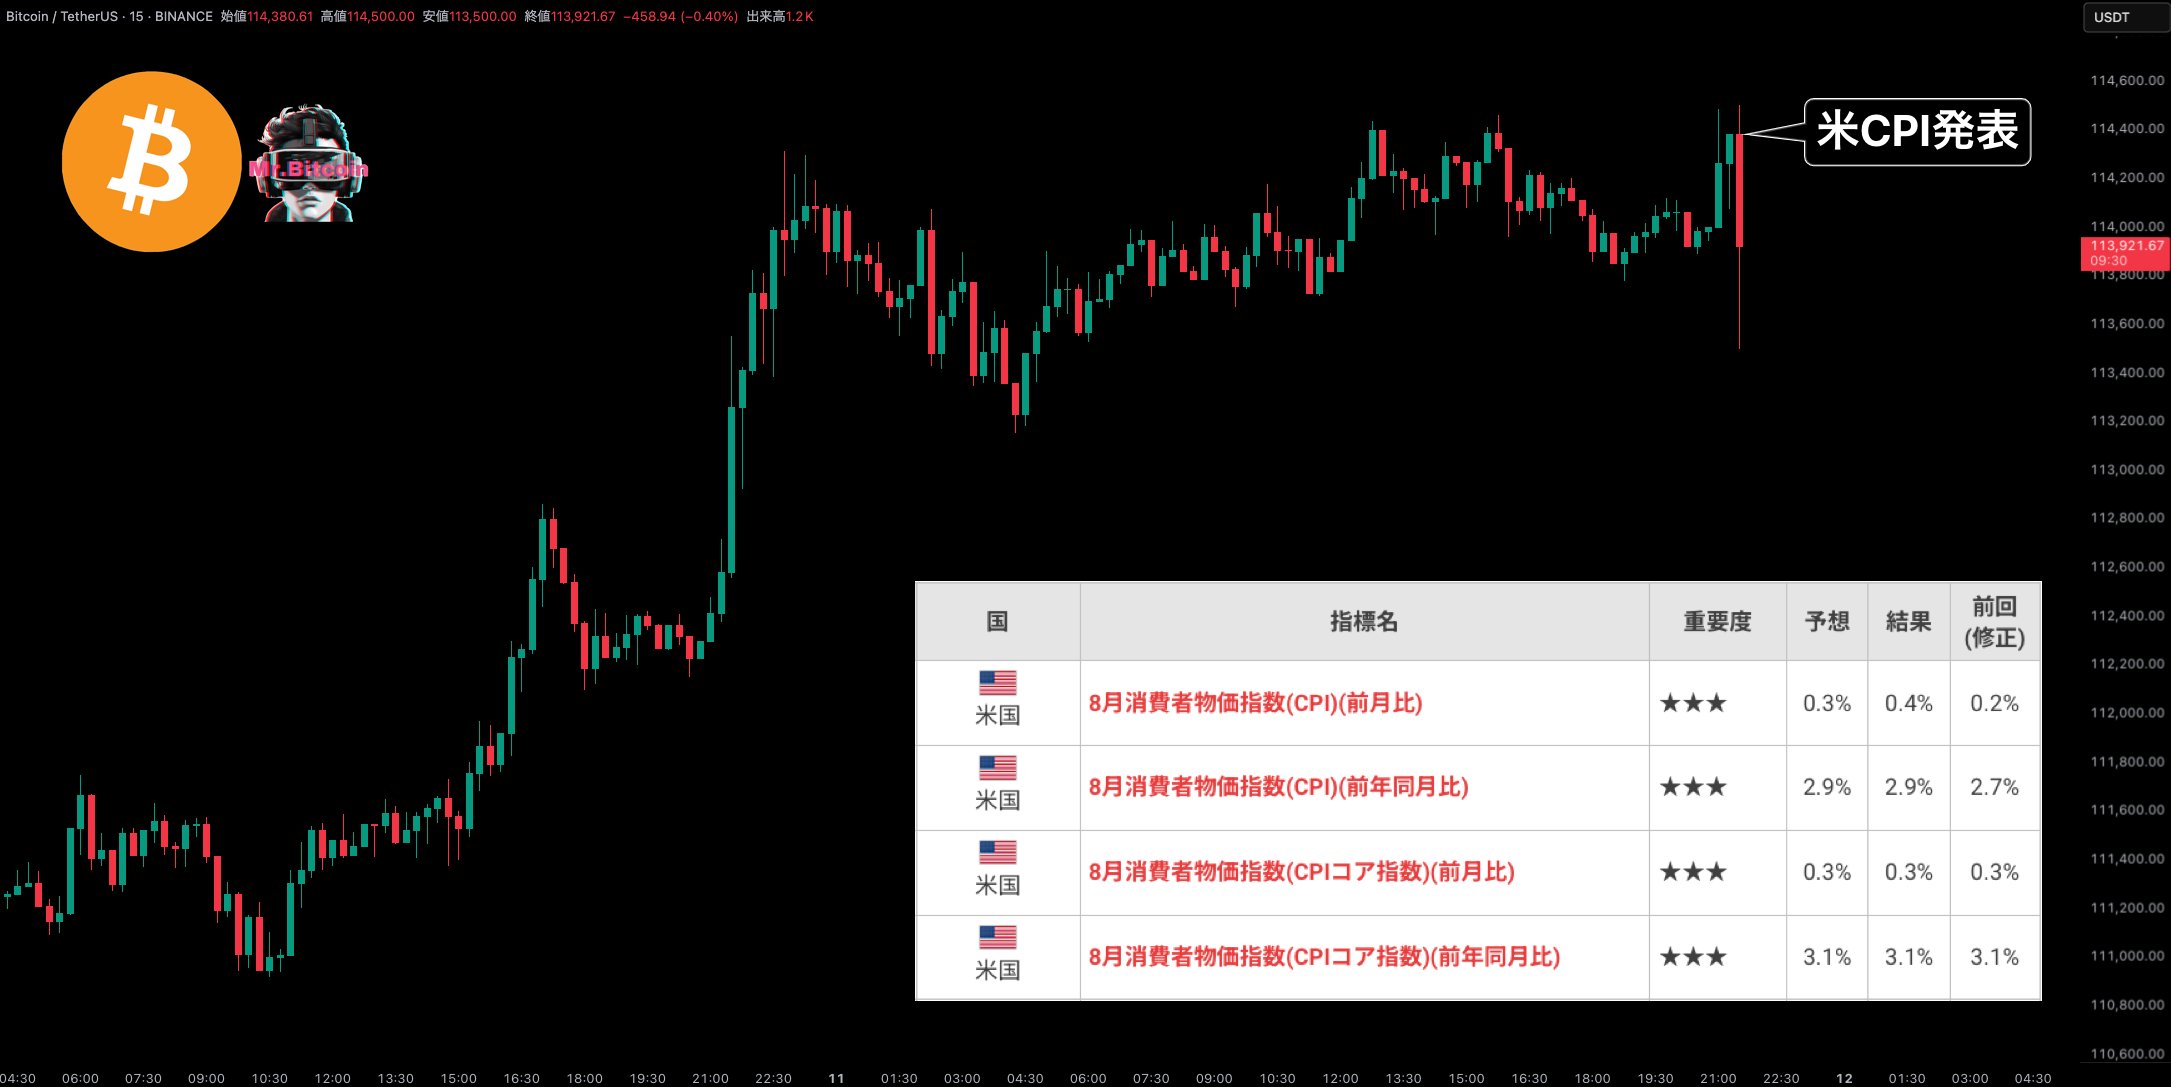Click the 0.4% result value for CPI 前月比
Viewport: 2171px width, 1087px height.
[x=1908, y=703]
